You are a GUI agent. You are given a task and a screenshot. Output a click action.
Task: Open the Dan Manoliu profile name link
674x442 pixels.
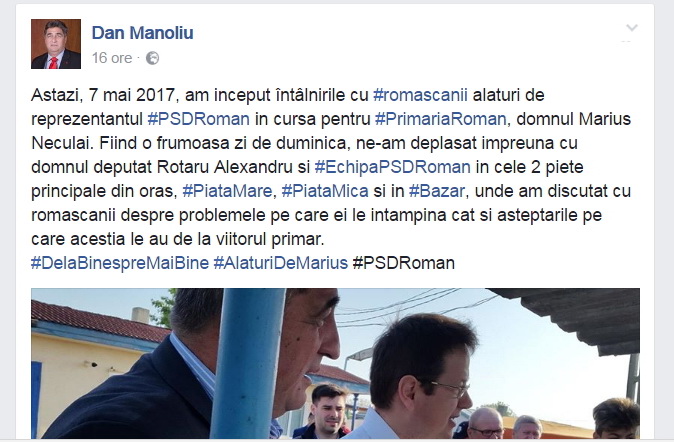142,33
